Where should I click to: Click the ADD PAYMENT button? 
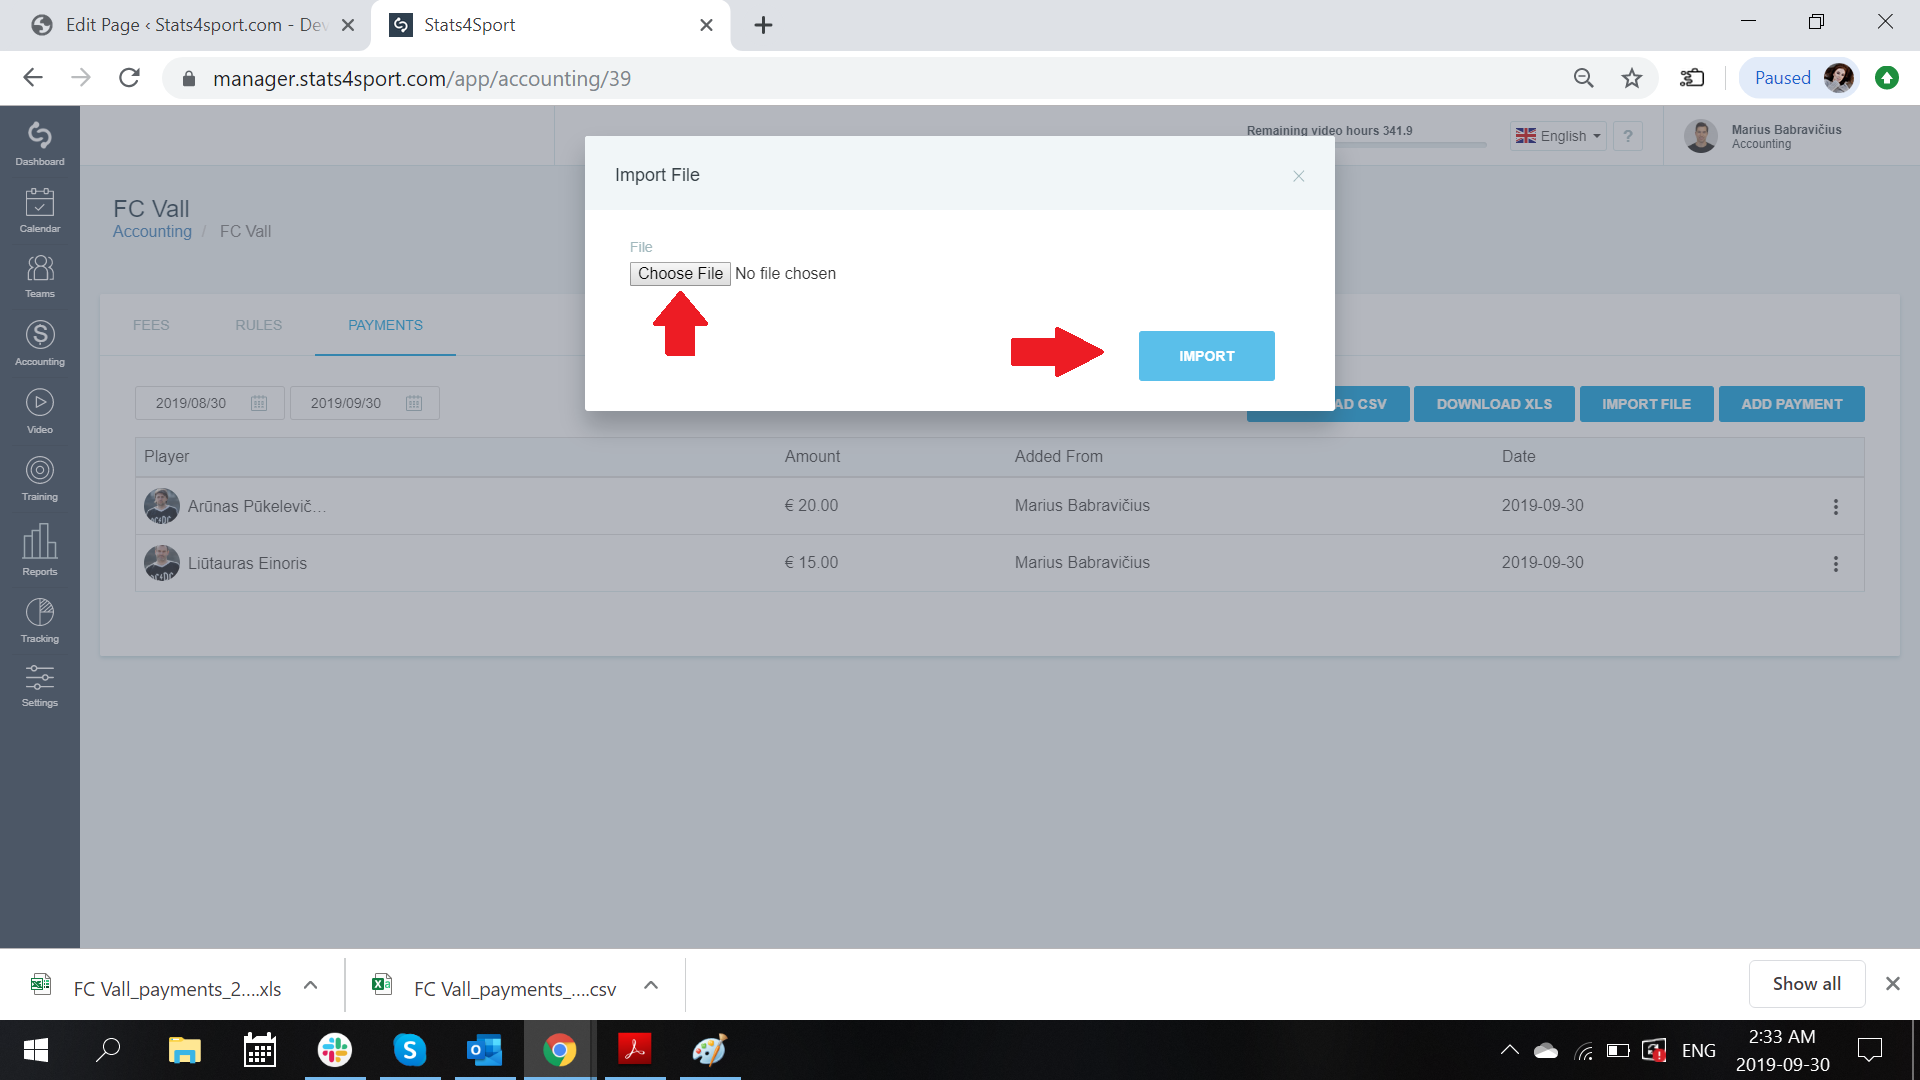point(1791,404)
